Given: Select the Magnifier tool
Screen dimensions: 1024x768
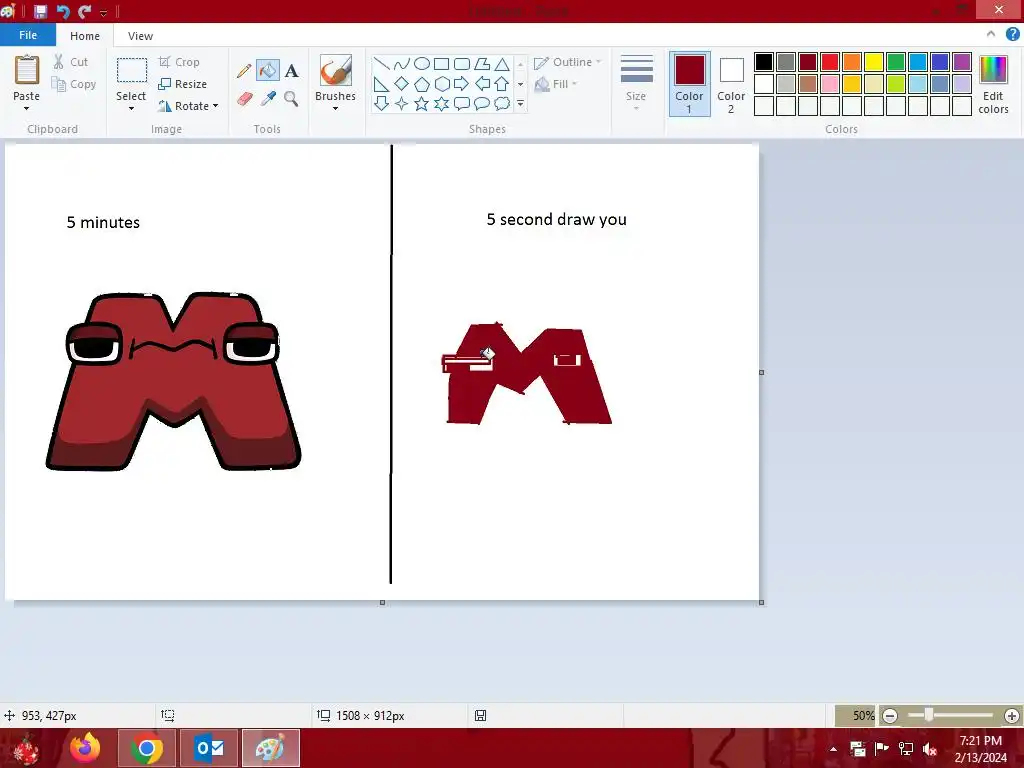Looking at the screenshot, I should coord(291,99).
